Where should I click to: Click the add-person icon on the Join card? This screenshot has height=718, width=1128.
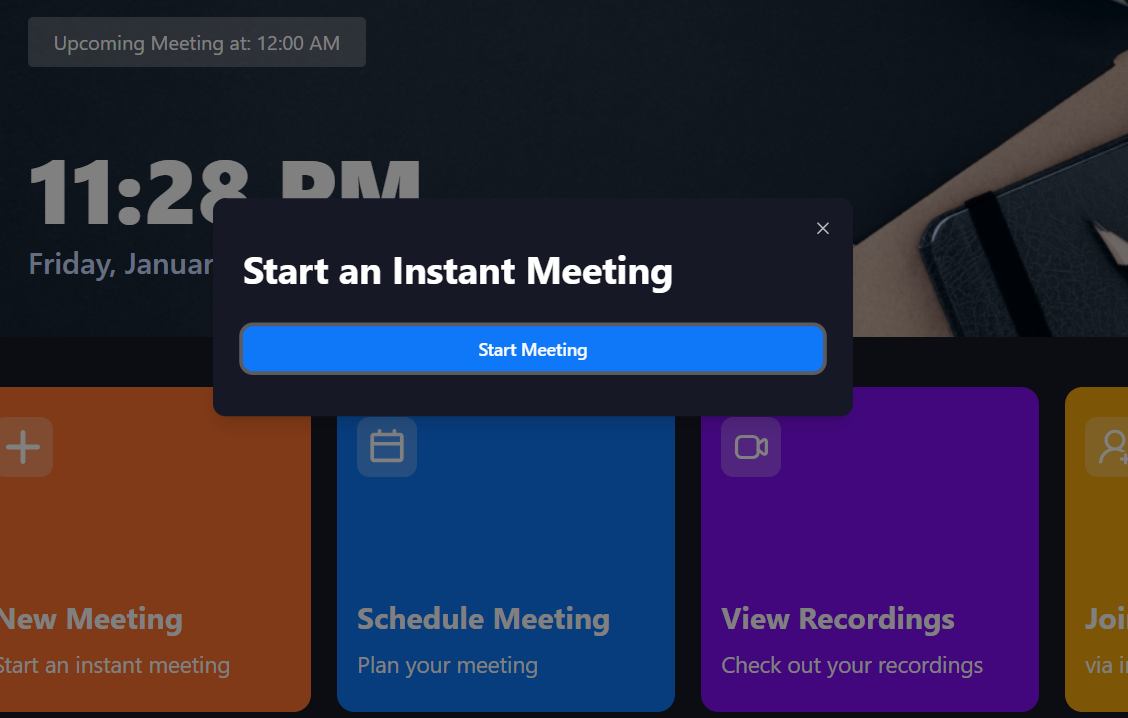(x=1110, y=447)
